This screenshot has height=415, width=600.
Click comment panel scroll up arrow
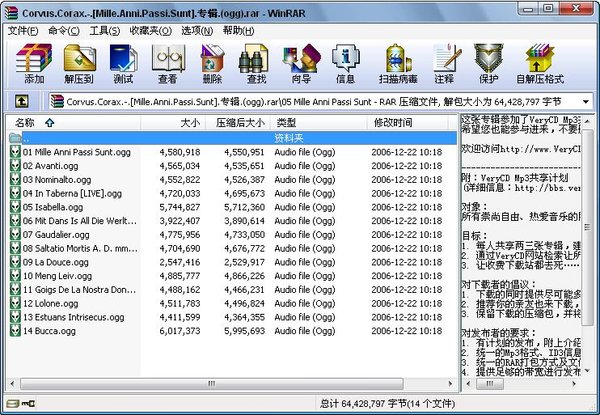click(x=587, y=122)
